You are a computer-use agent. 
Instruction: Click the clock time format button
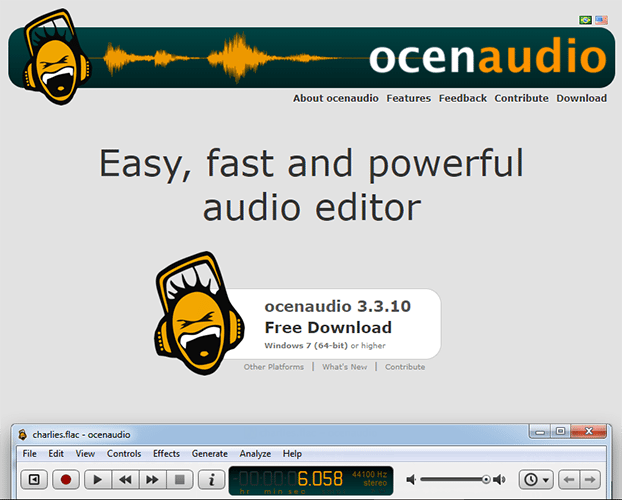tap(531, 480)
